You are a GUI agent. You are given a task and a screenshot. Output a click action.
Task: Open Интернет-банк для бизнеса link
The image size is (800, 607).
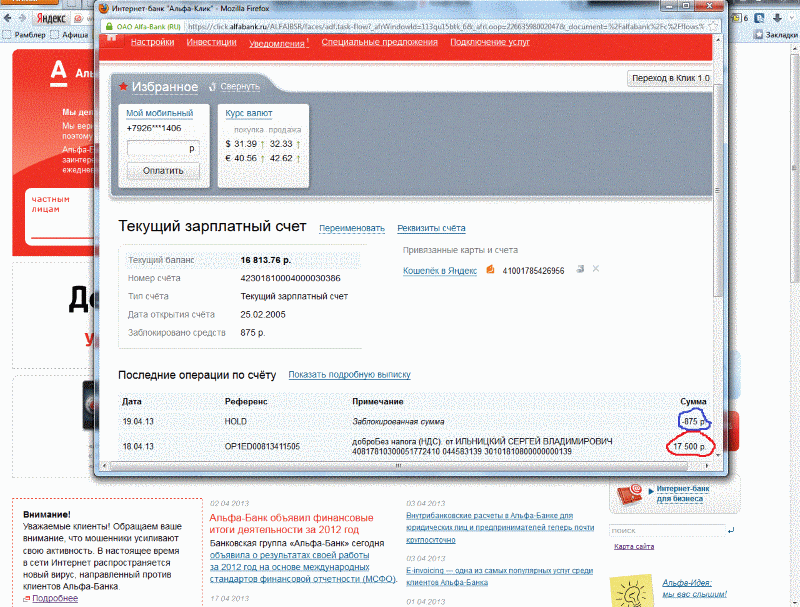pos(683,493)
